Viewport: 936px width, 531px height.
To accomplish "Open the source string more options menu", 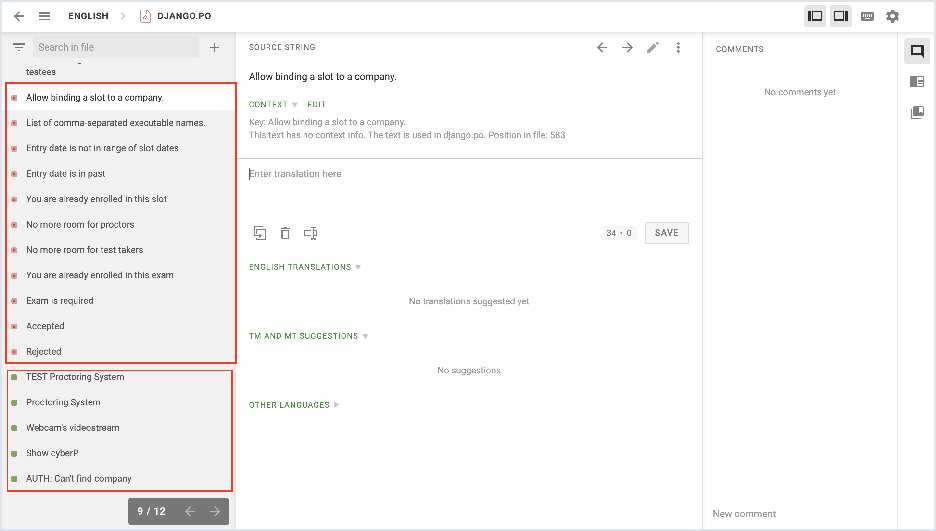I will [x=678, y=47].
